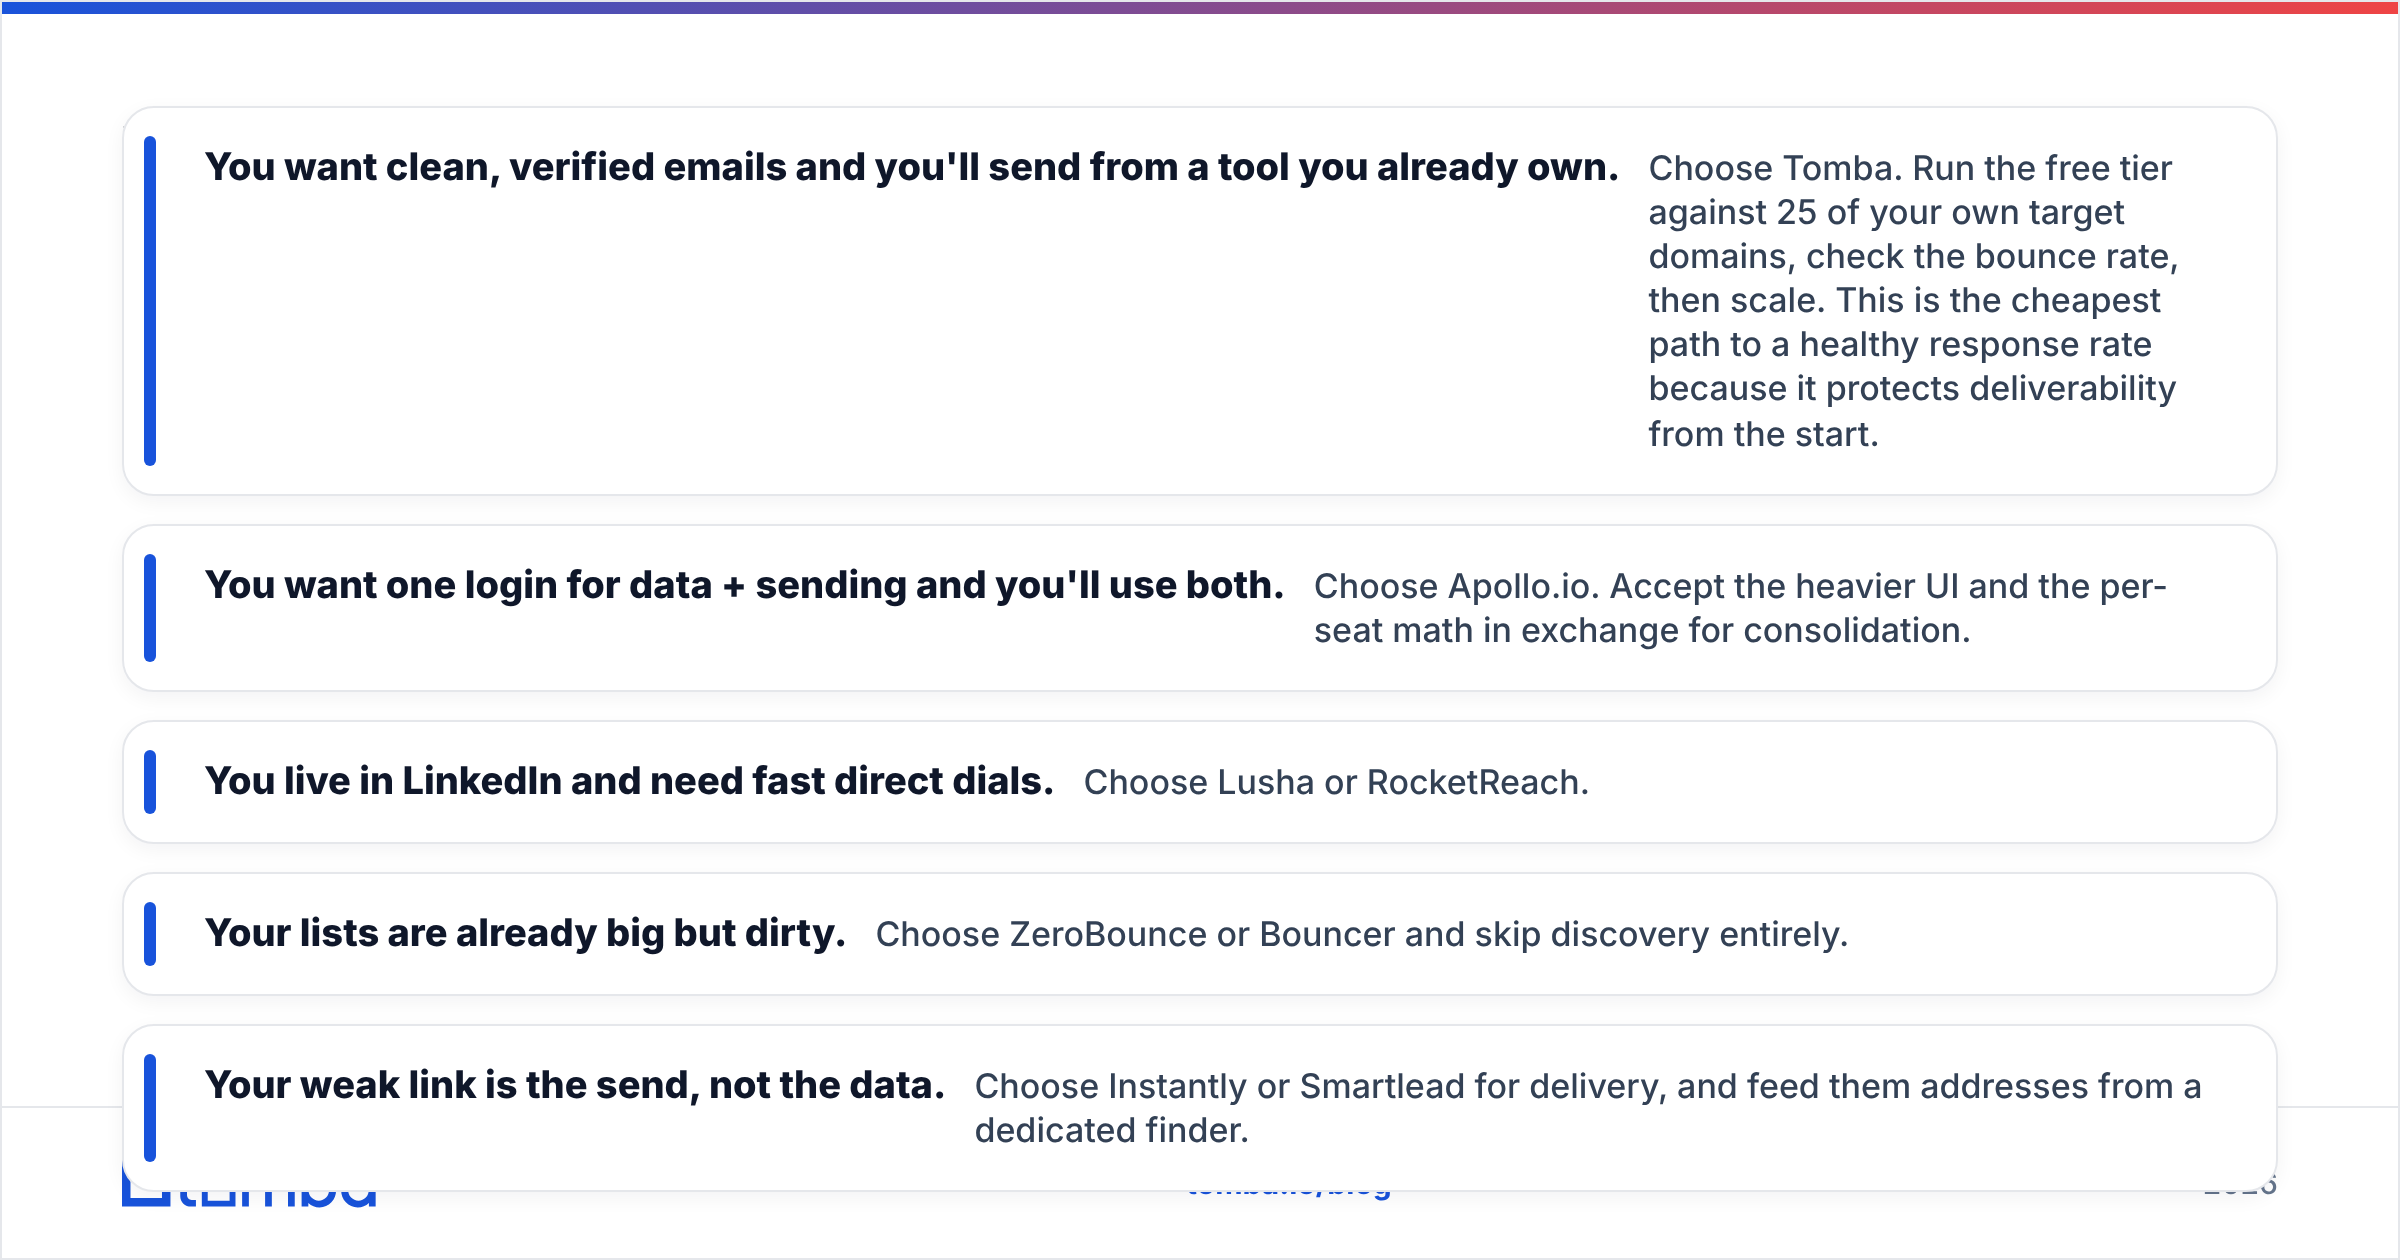Click the blue accent bar beside the weak link card
The height and width of the screenshot is (1260, 2400).
click(x=150, y=1108)
